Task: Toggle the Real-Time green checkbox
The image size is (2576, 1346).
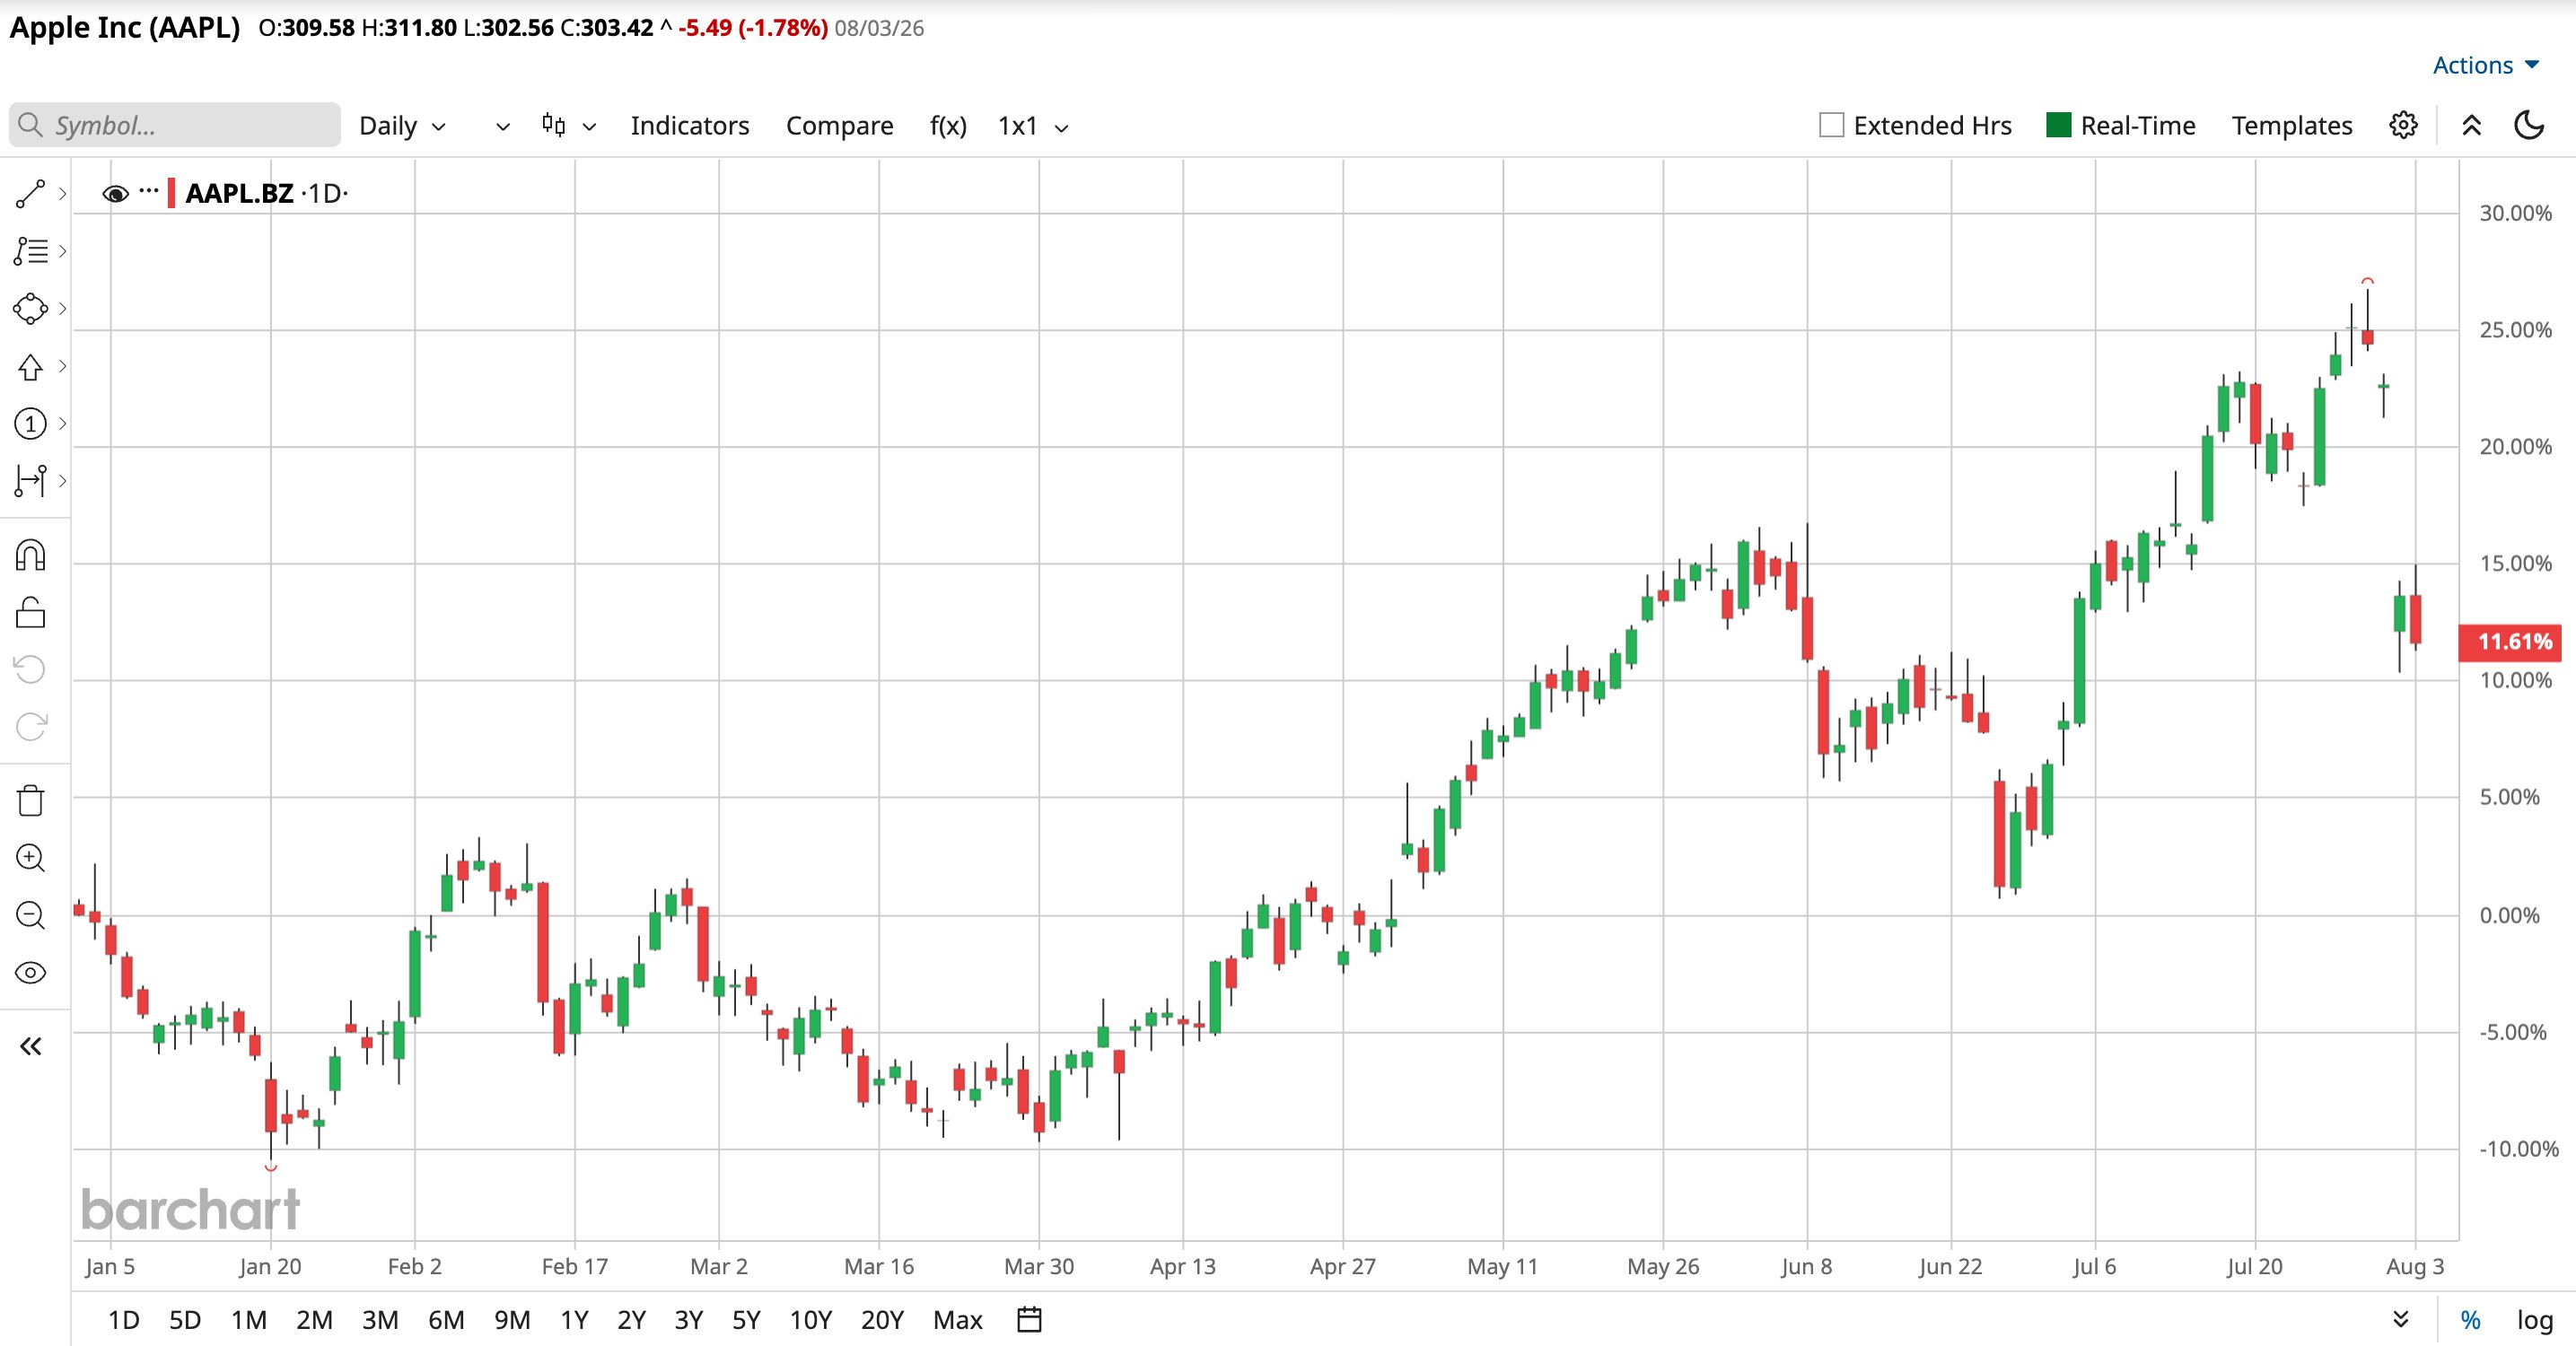Action: click(2058, 125)
